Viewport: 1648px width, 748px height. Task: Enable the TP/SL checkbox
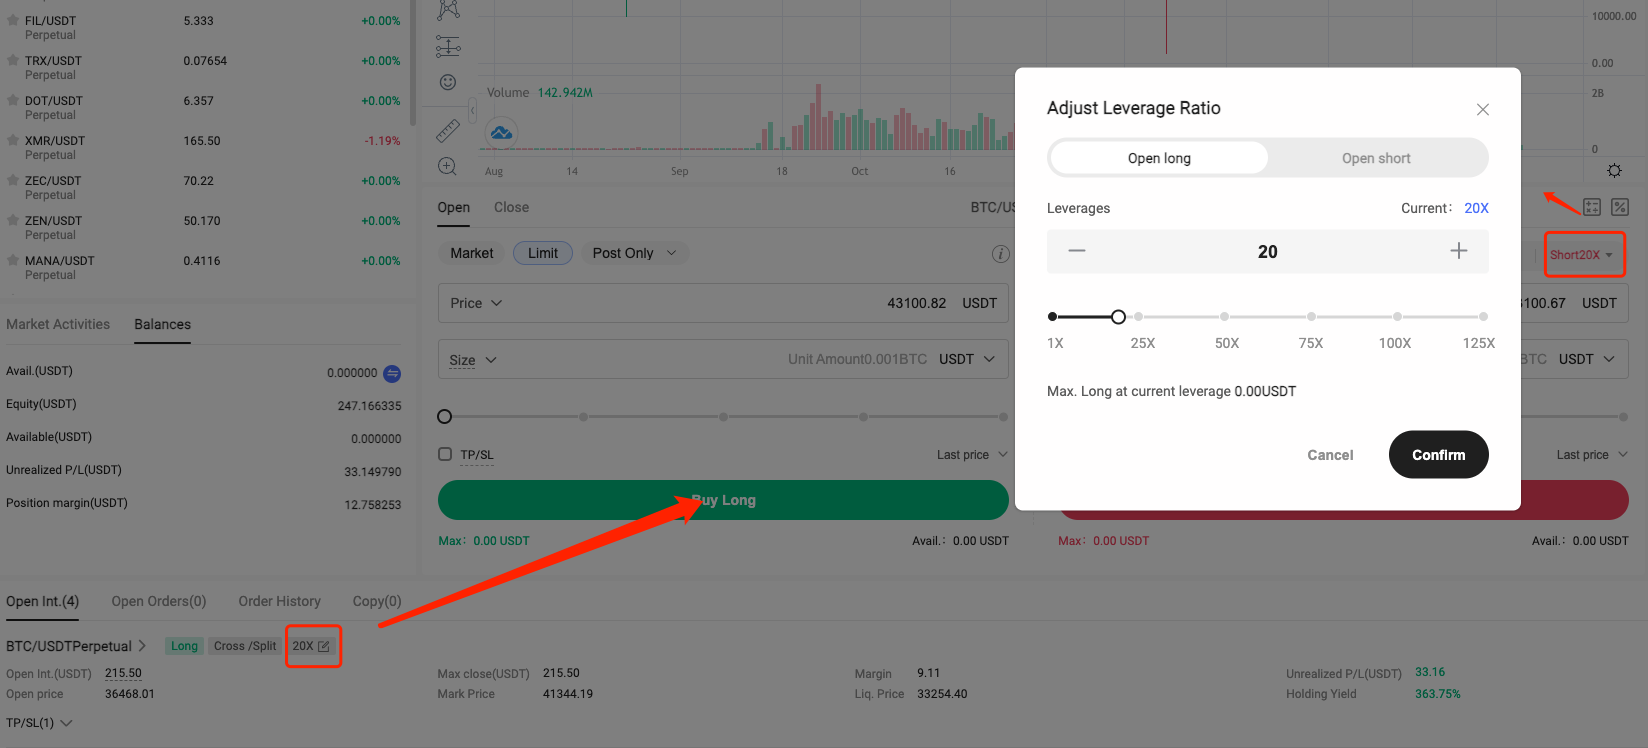(x=445, y=454)
